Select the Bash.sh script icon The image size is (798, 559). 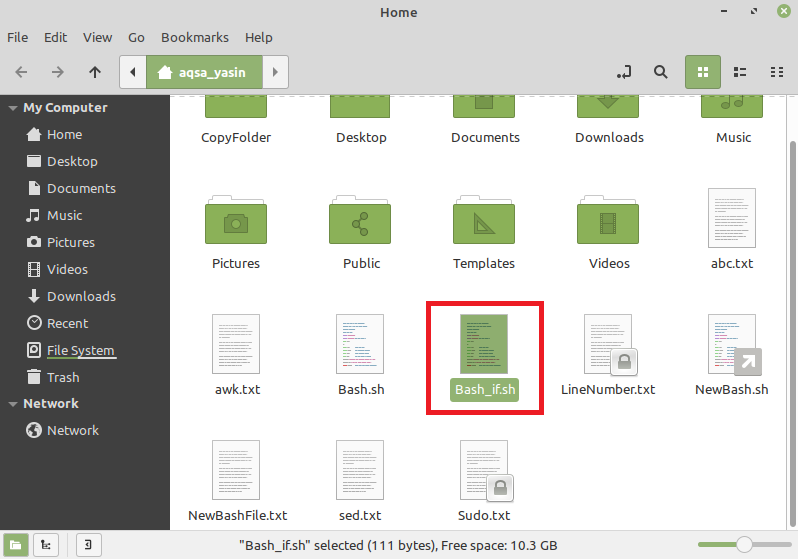click(360, 344)
